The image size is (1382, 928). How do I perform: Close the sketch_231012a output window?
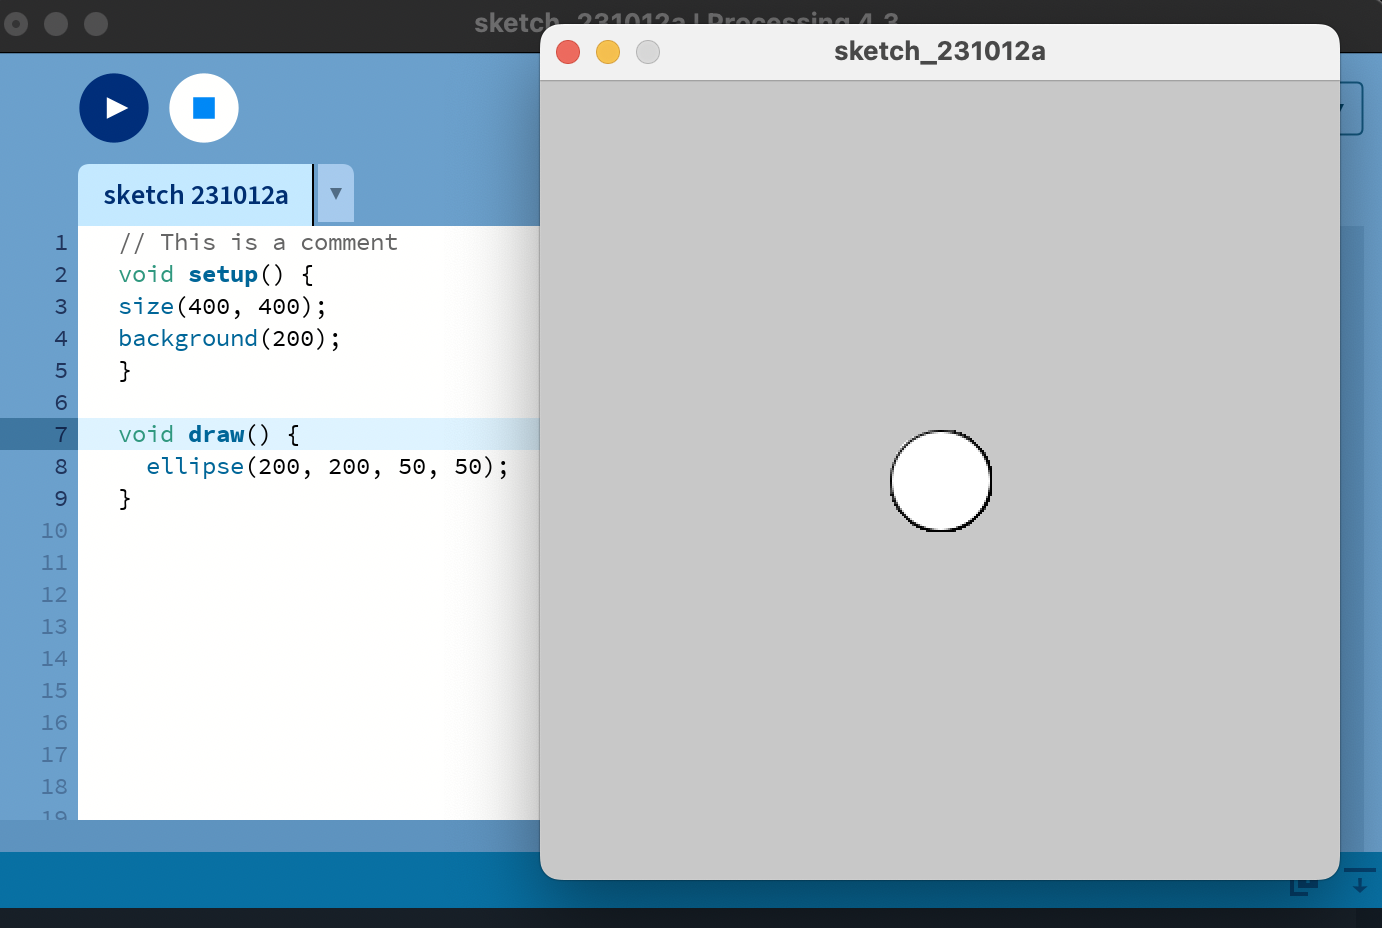[x=568, y=52]
